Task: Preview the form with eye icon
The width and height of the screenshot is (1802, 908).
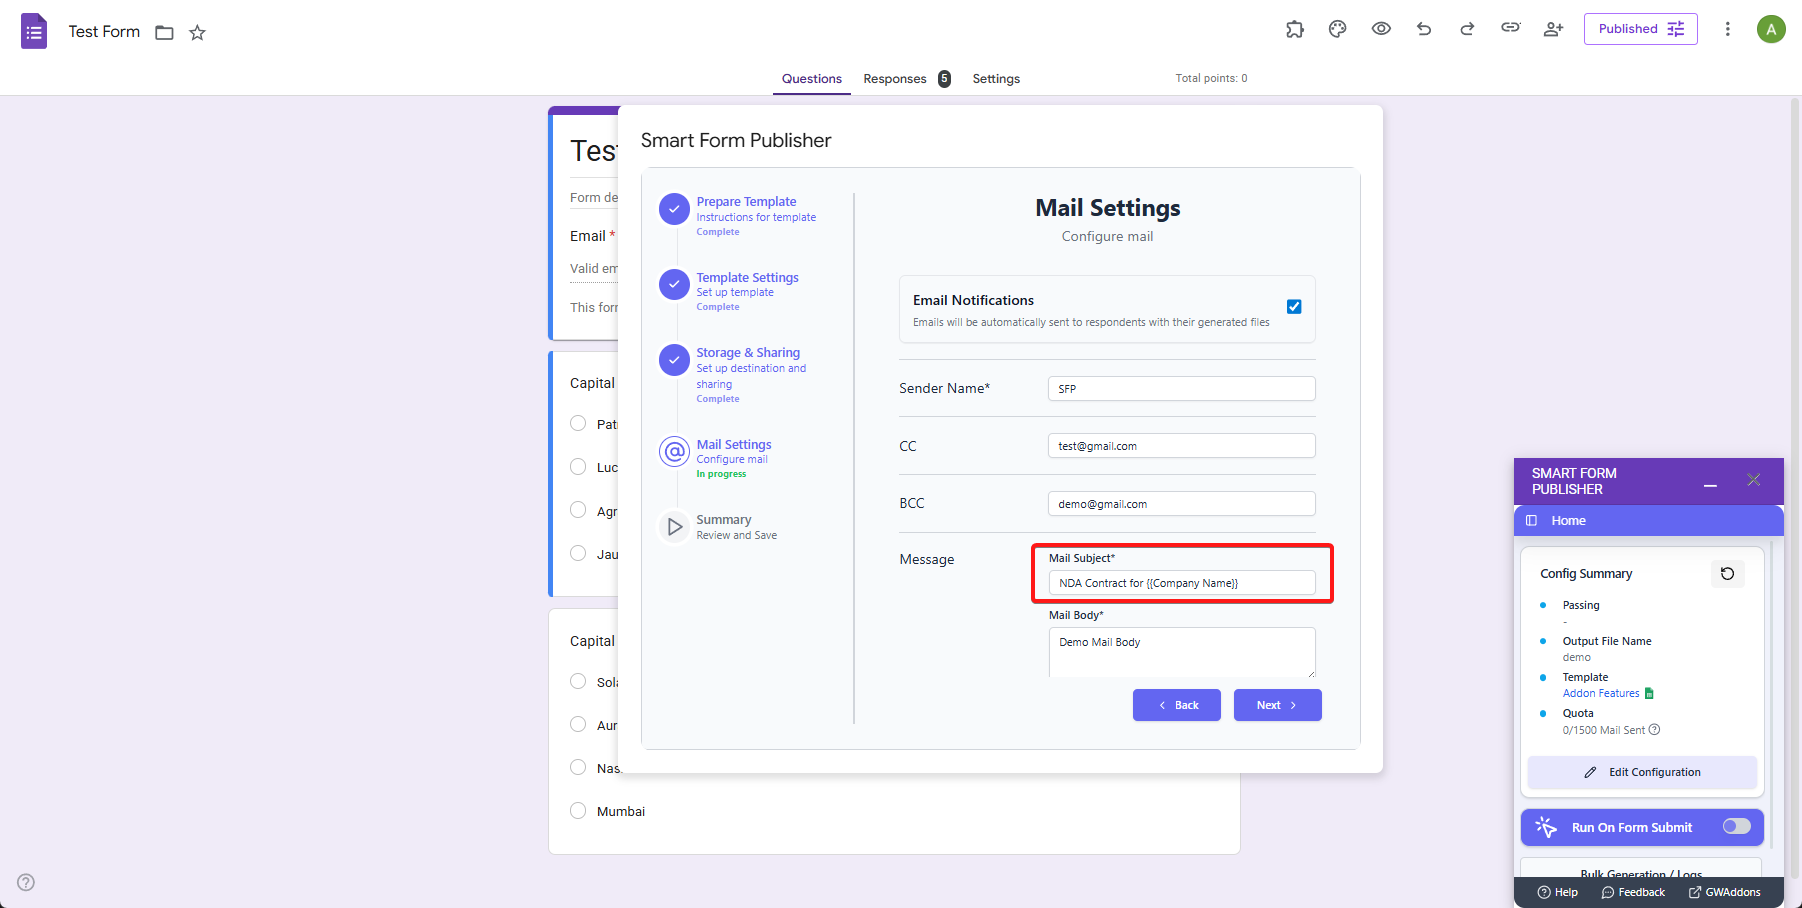Action: [1381, 29]
